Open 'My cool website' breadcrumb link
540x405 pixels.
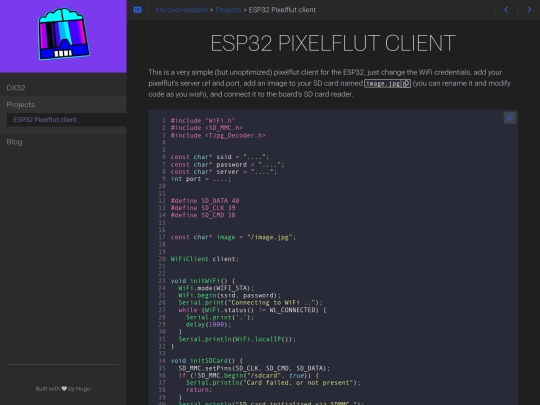pyautogui.click(x=181, y=10)
